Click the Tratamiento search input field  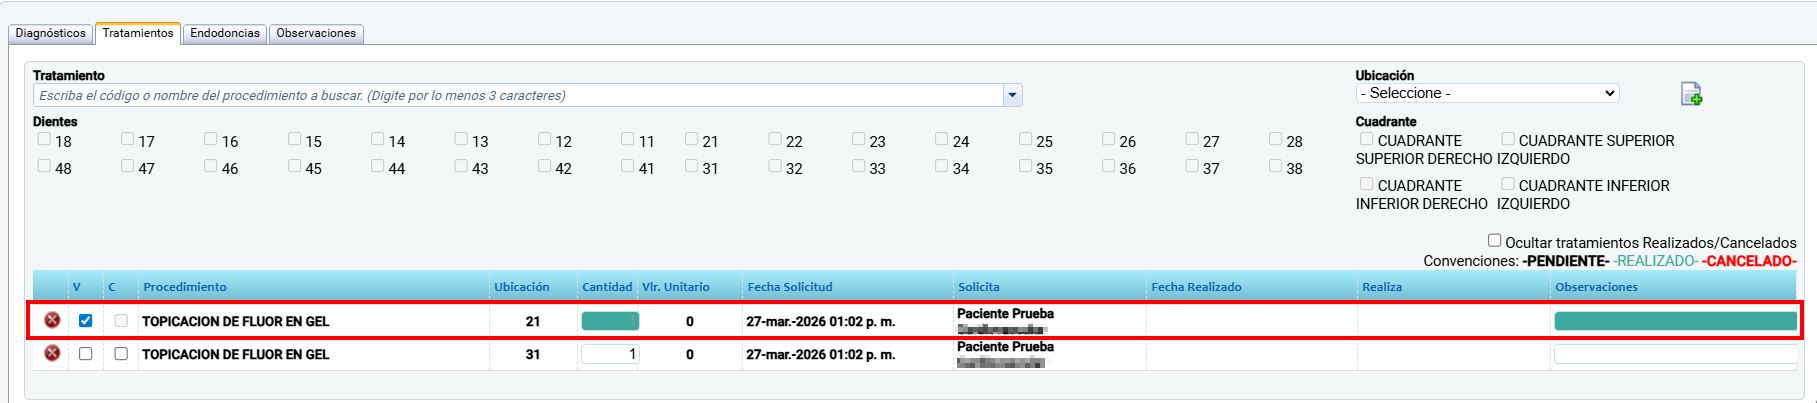(518, 95)
